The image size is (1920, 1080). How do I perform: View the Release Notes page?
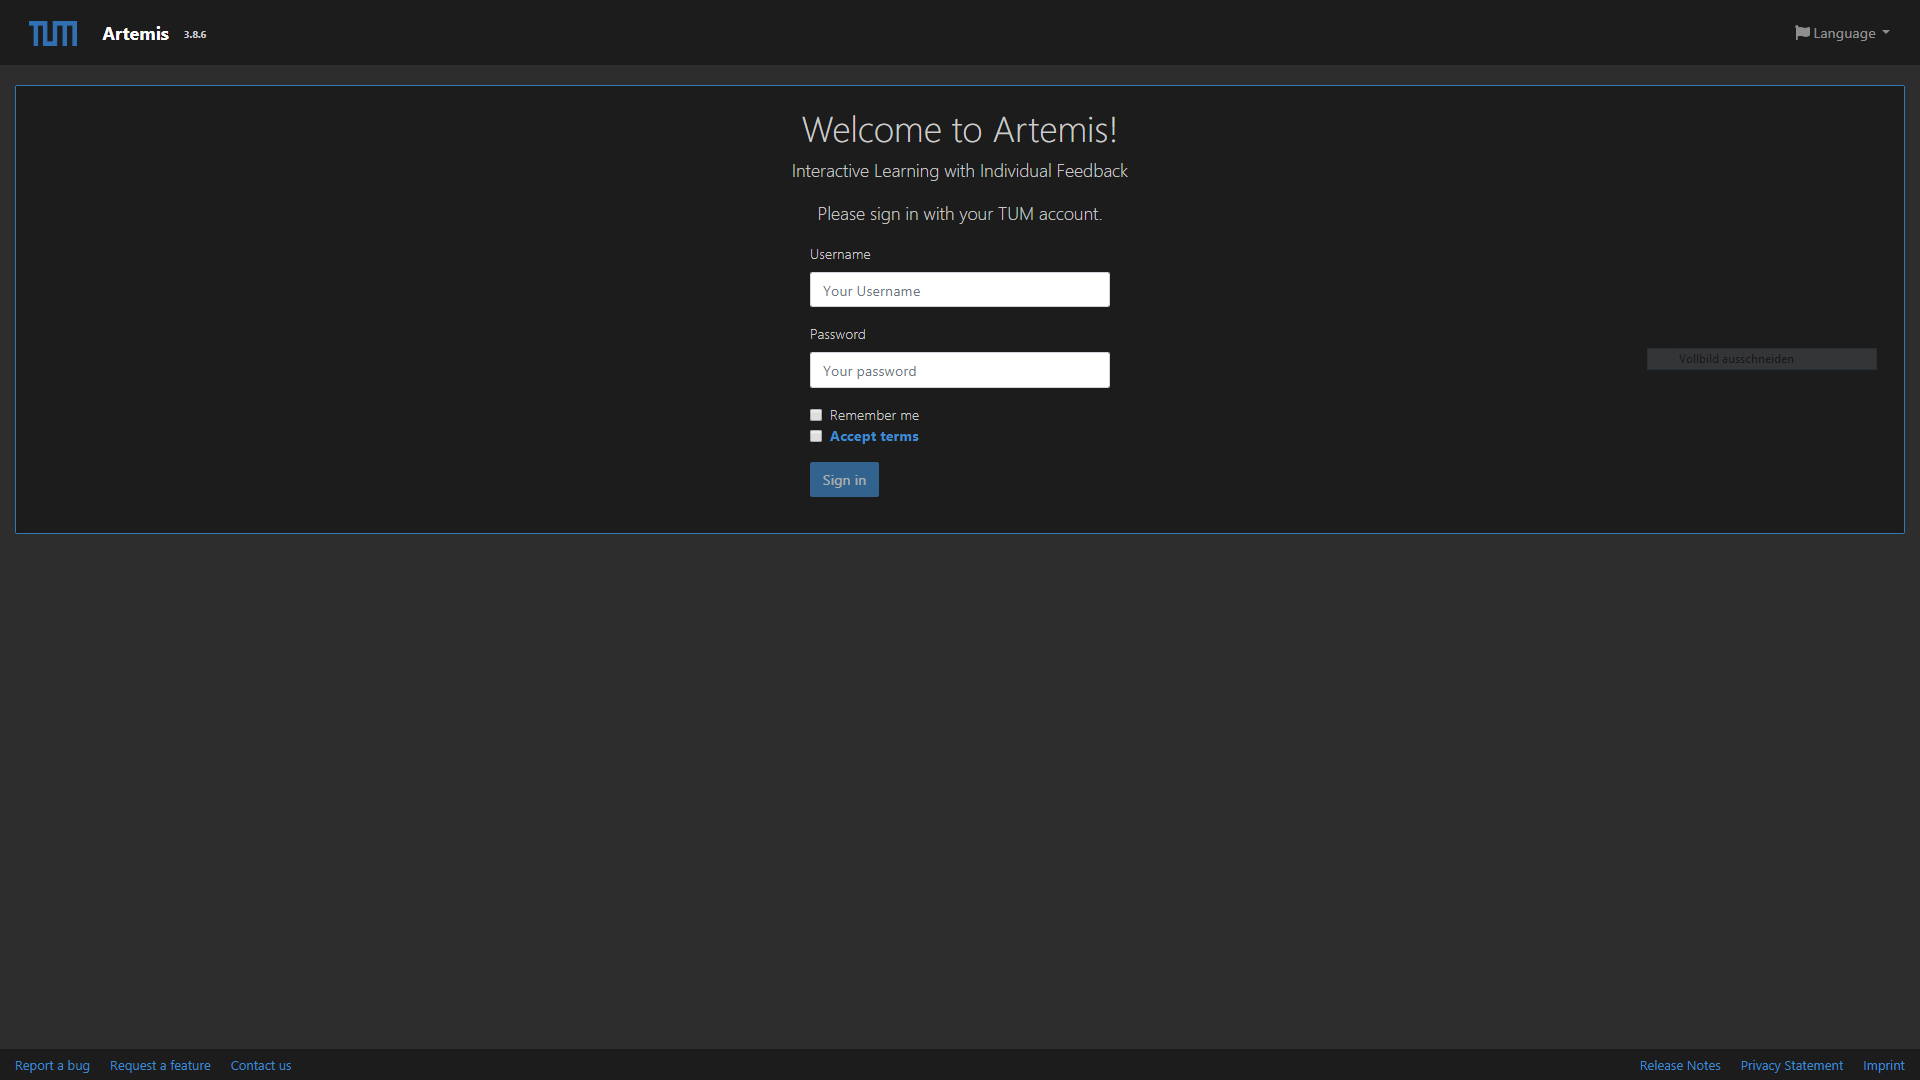[1680, 1065]
